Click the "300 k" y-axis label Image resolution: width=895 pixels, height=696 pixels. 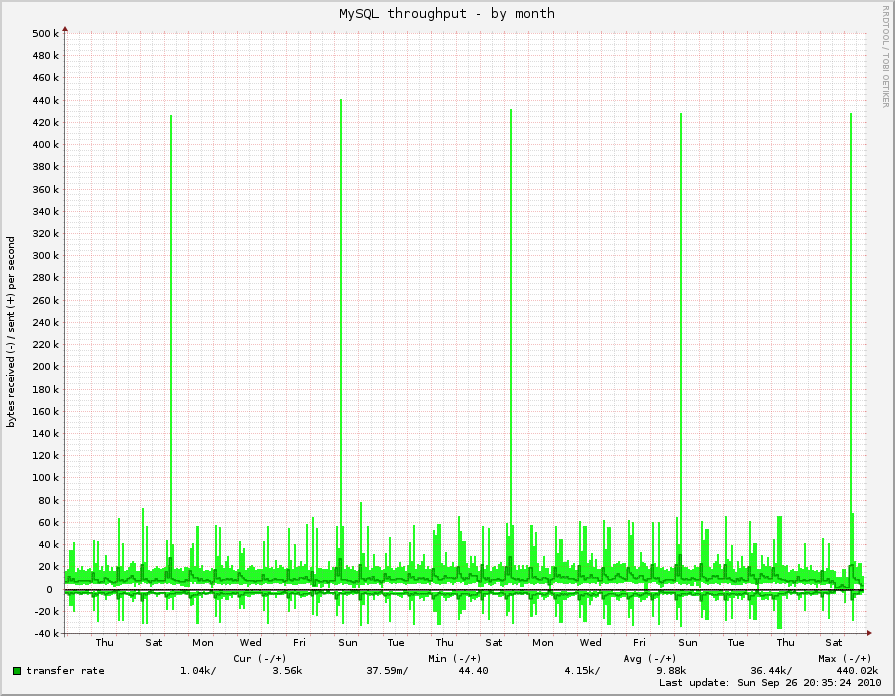pyautogui.click(x=45, y=256)
